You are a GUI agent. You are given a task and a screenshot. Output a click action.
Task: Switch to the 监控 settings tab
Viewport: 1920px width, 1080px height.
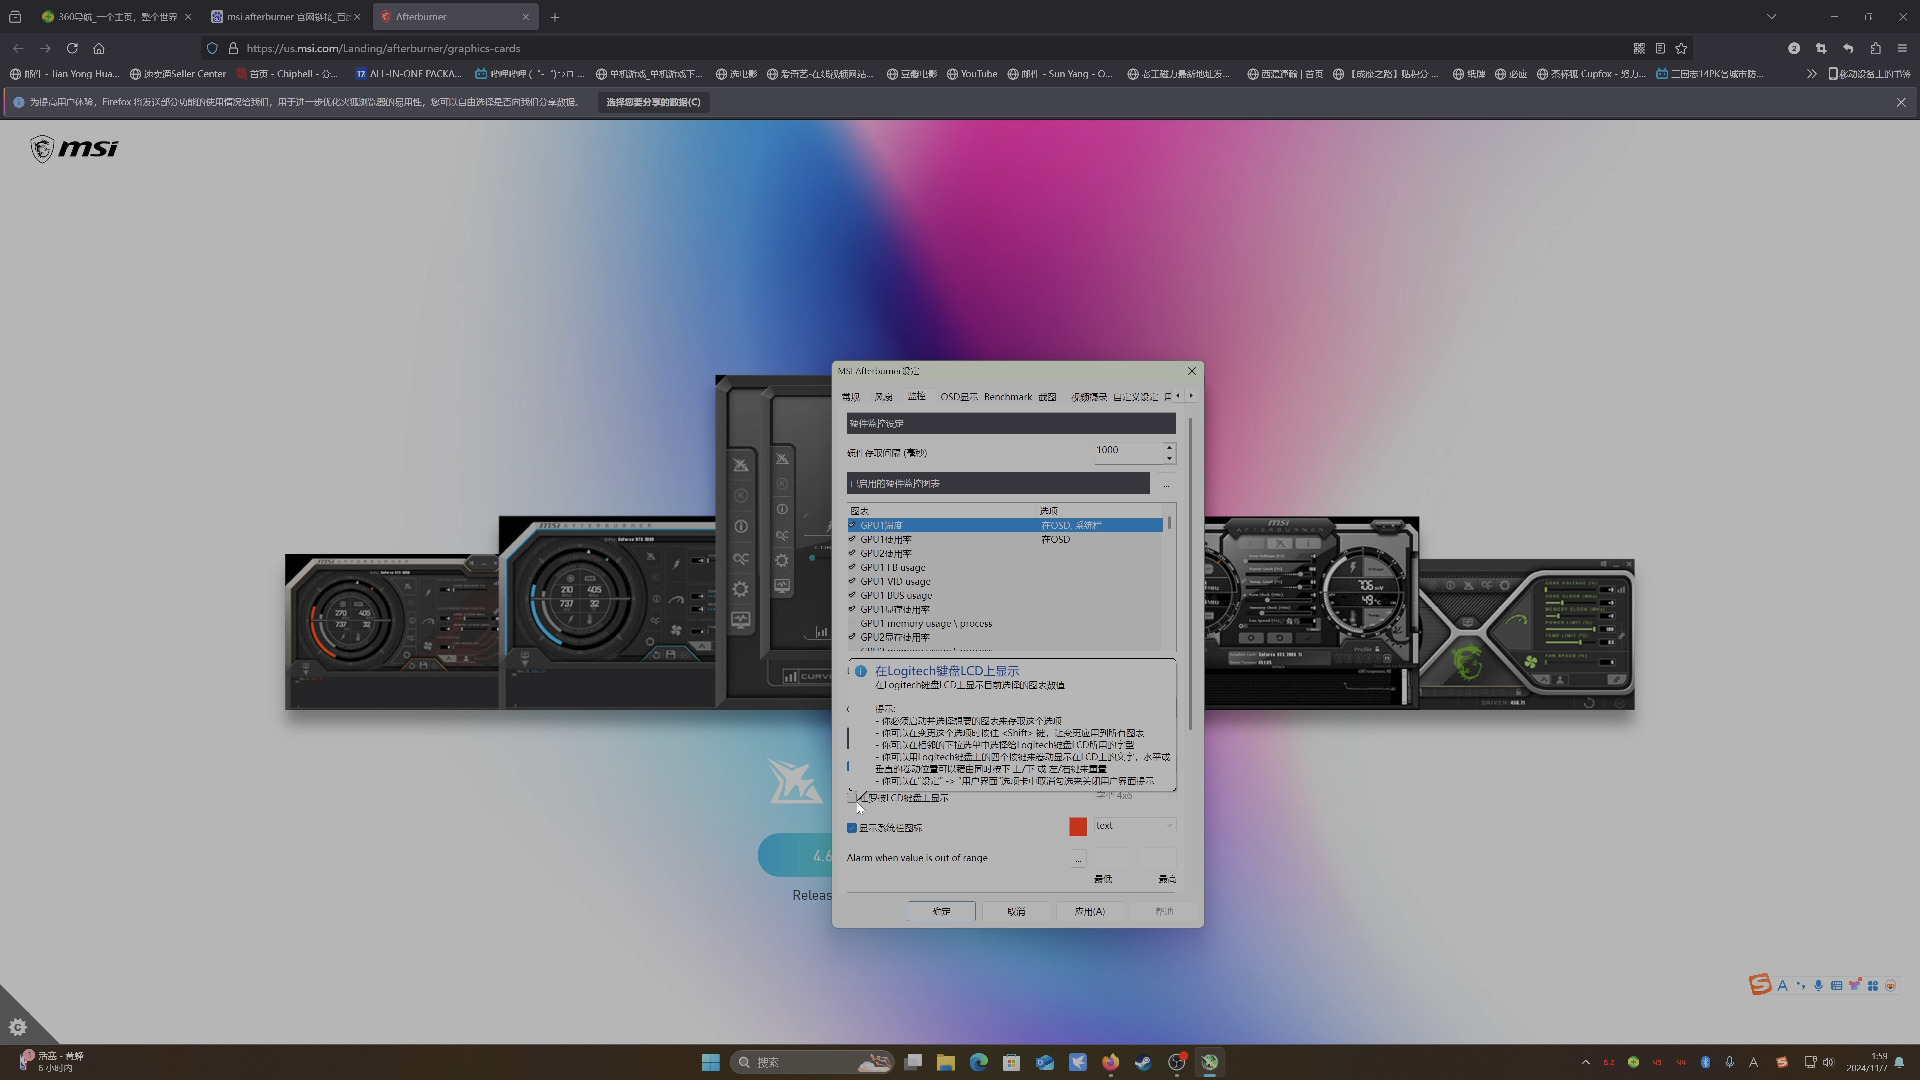click(917, 397)
